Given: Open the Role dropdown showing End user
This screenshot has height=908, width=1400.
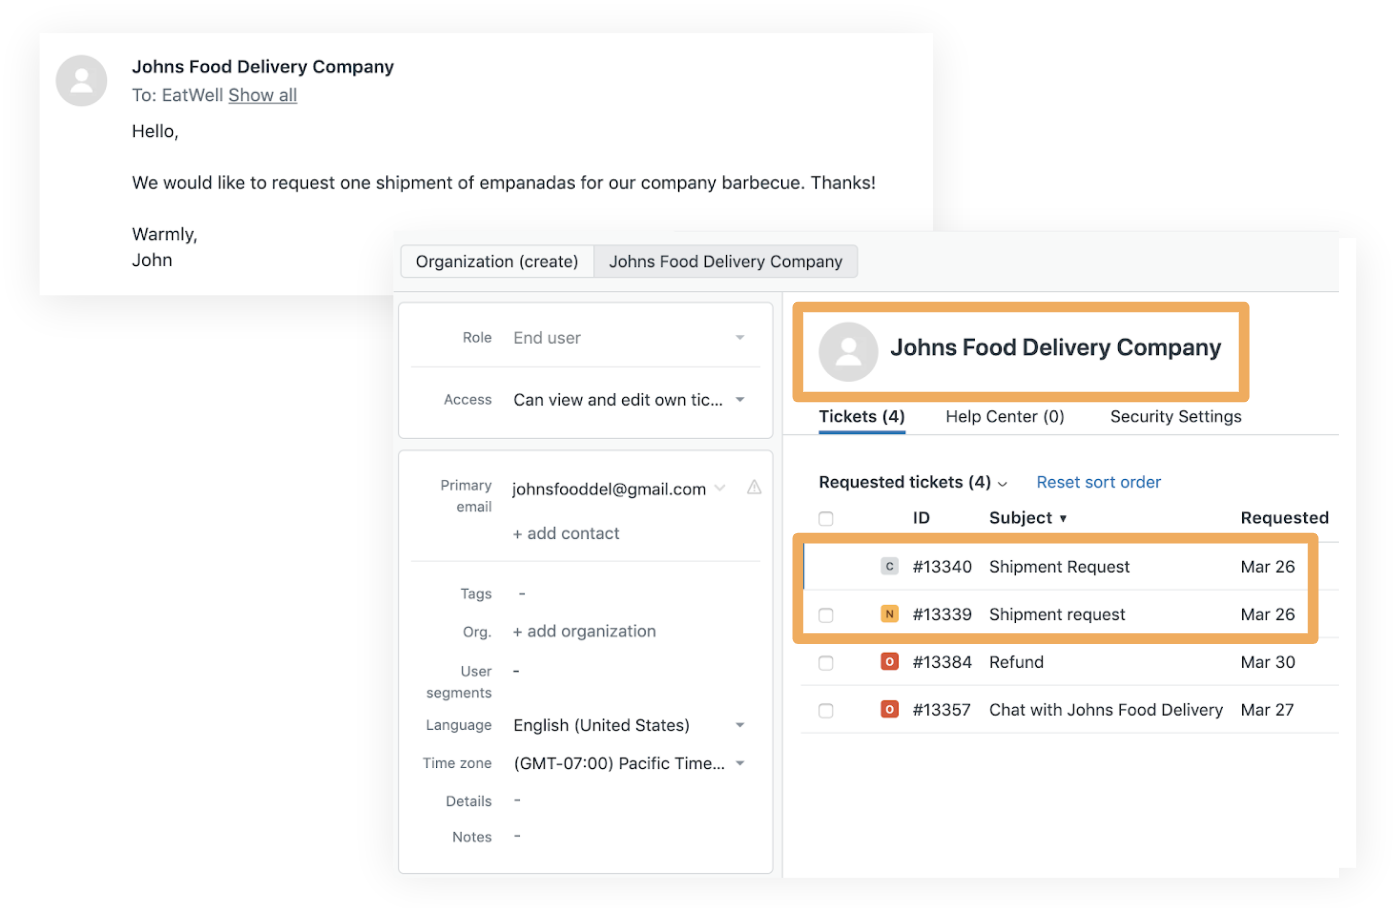Looking at the screenshot, I should tap(739, 338).
